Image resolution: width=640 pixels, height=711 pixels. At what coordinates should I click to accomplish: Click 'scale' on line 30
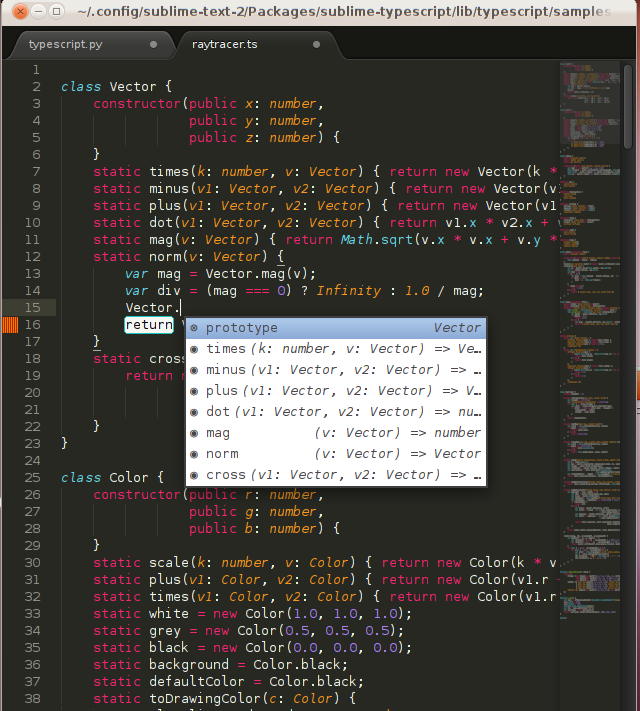[169, 563]
